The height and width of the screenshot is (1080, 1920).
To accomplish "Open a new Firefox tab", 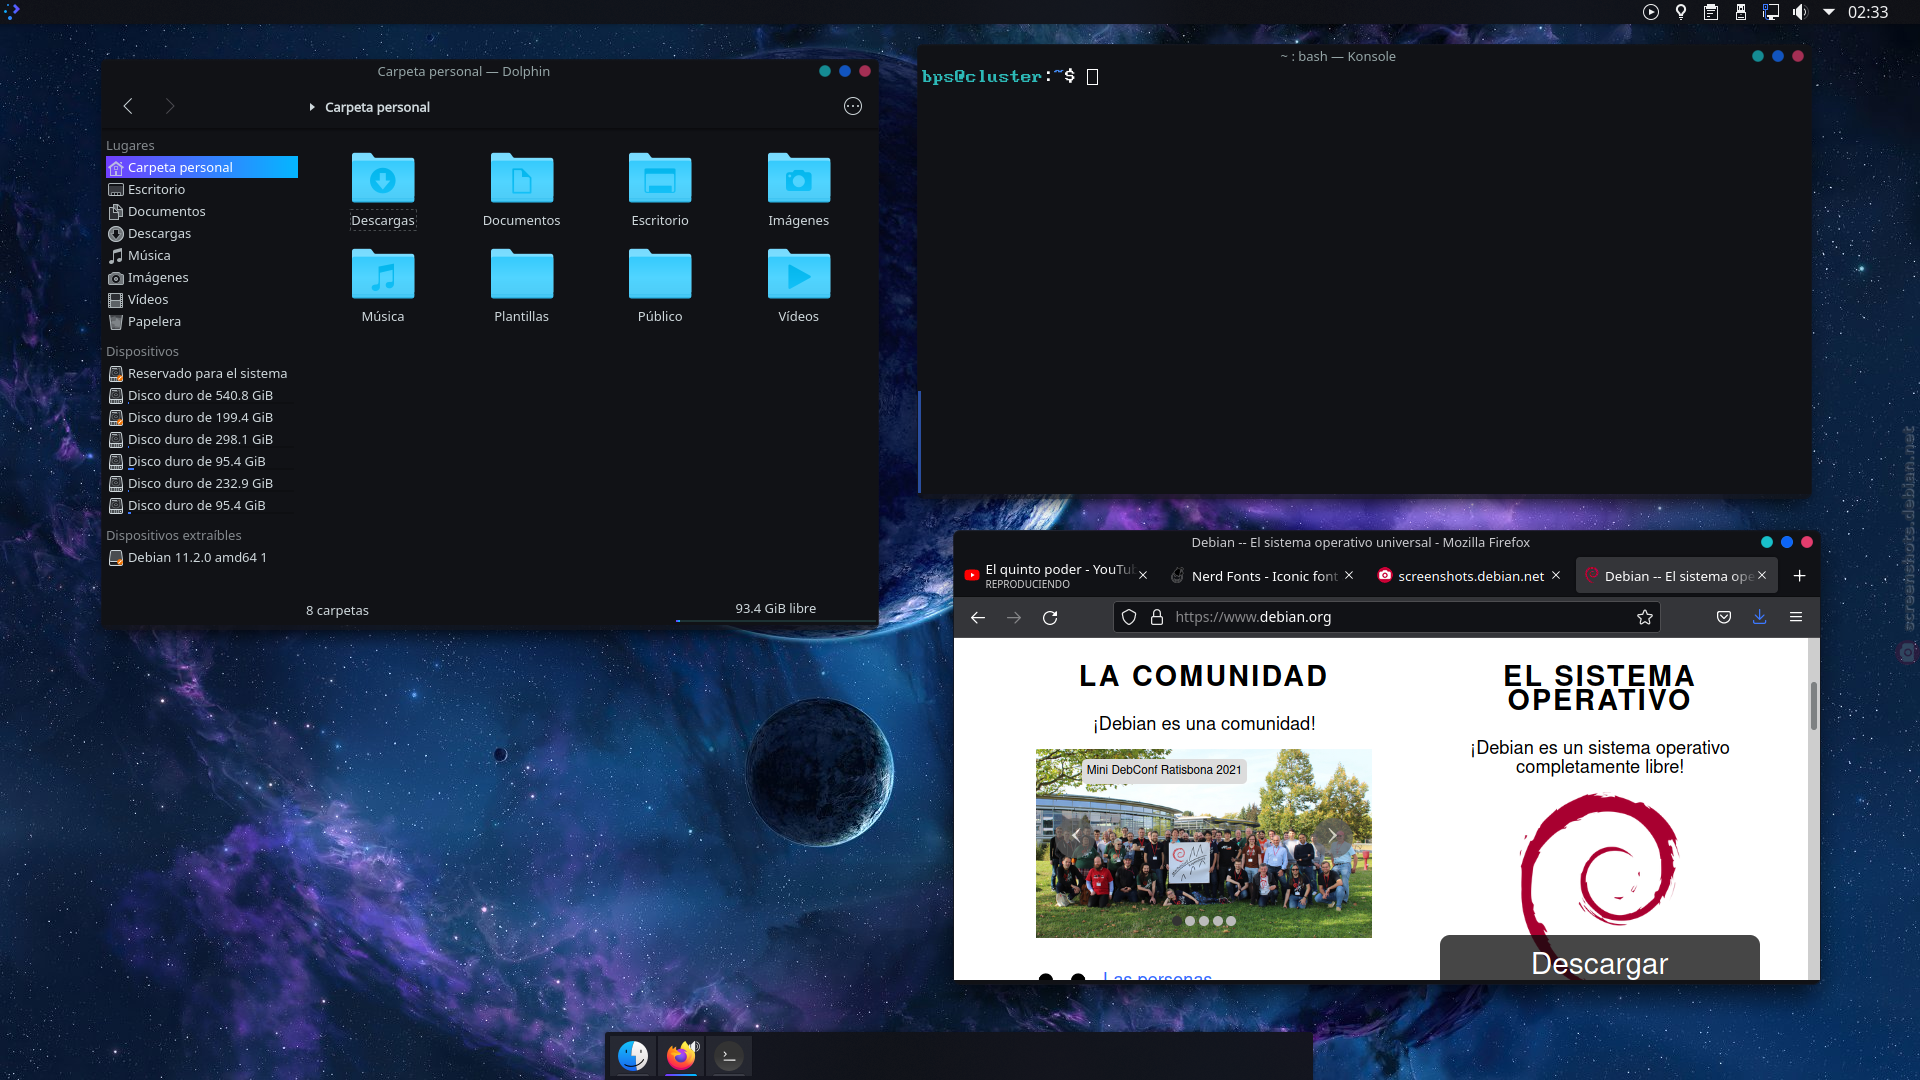I will (x=1800, y=575).
